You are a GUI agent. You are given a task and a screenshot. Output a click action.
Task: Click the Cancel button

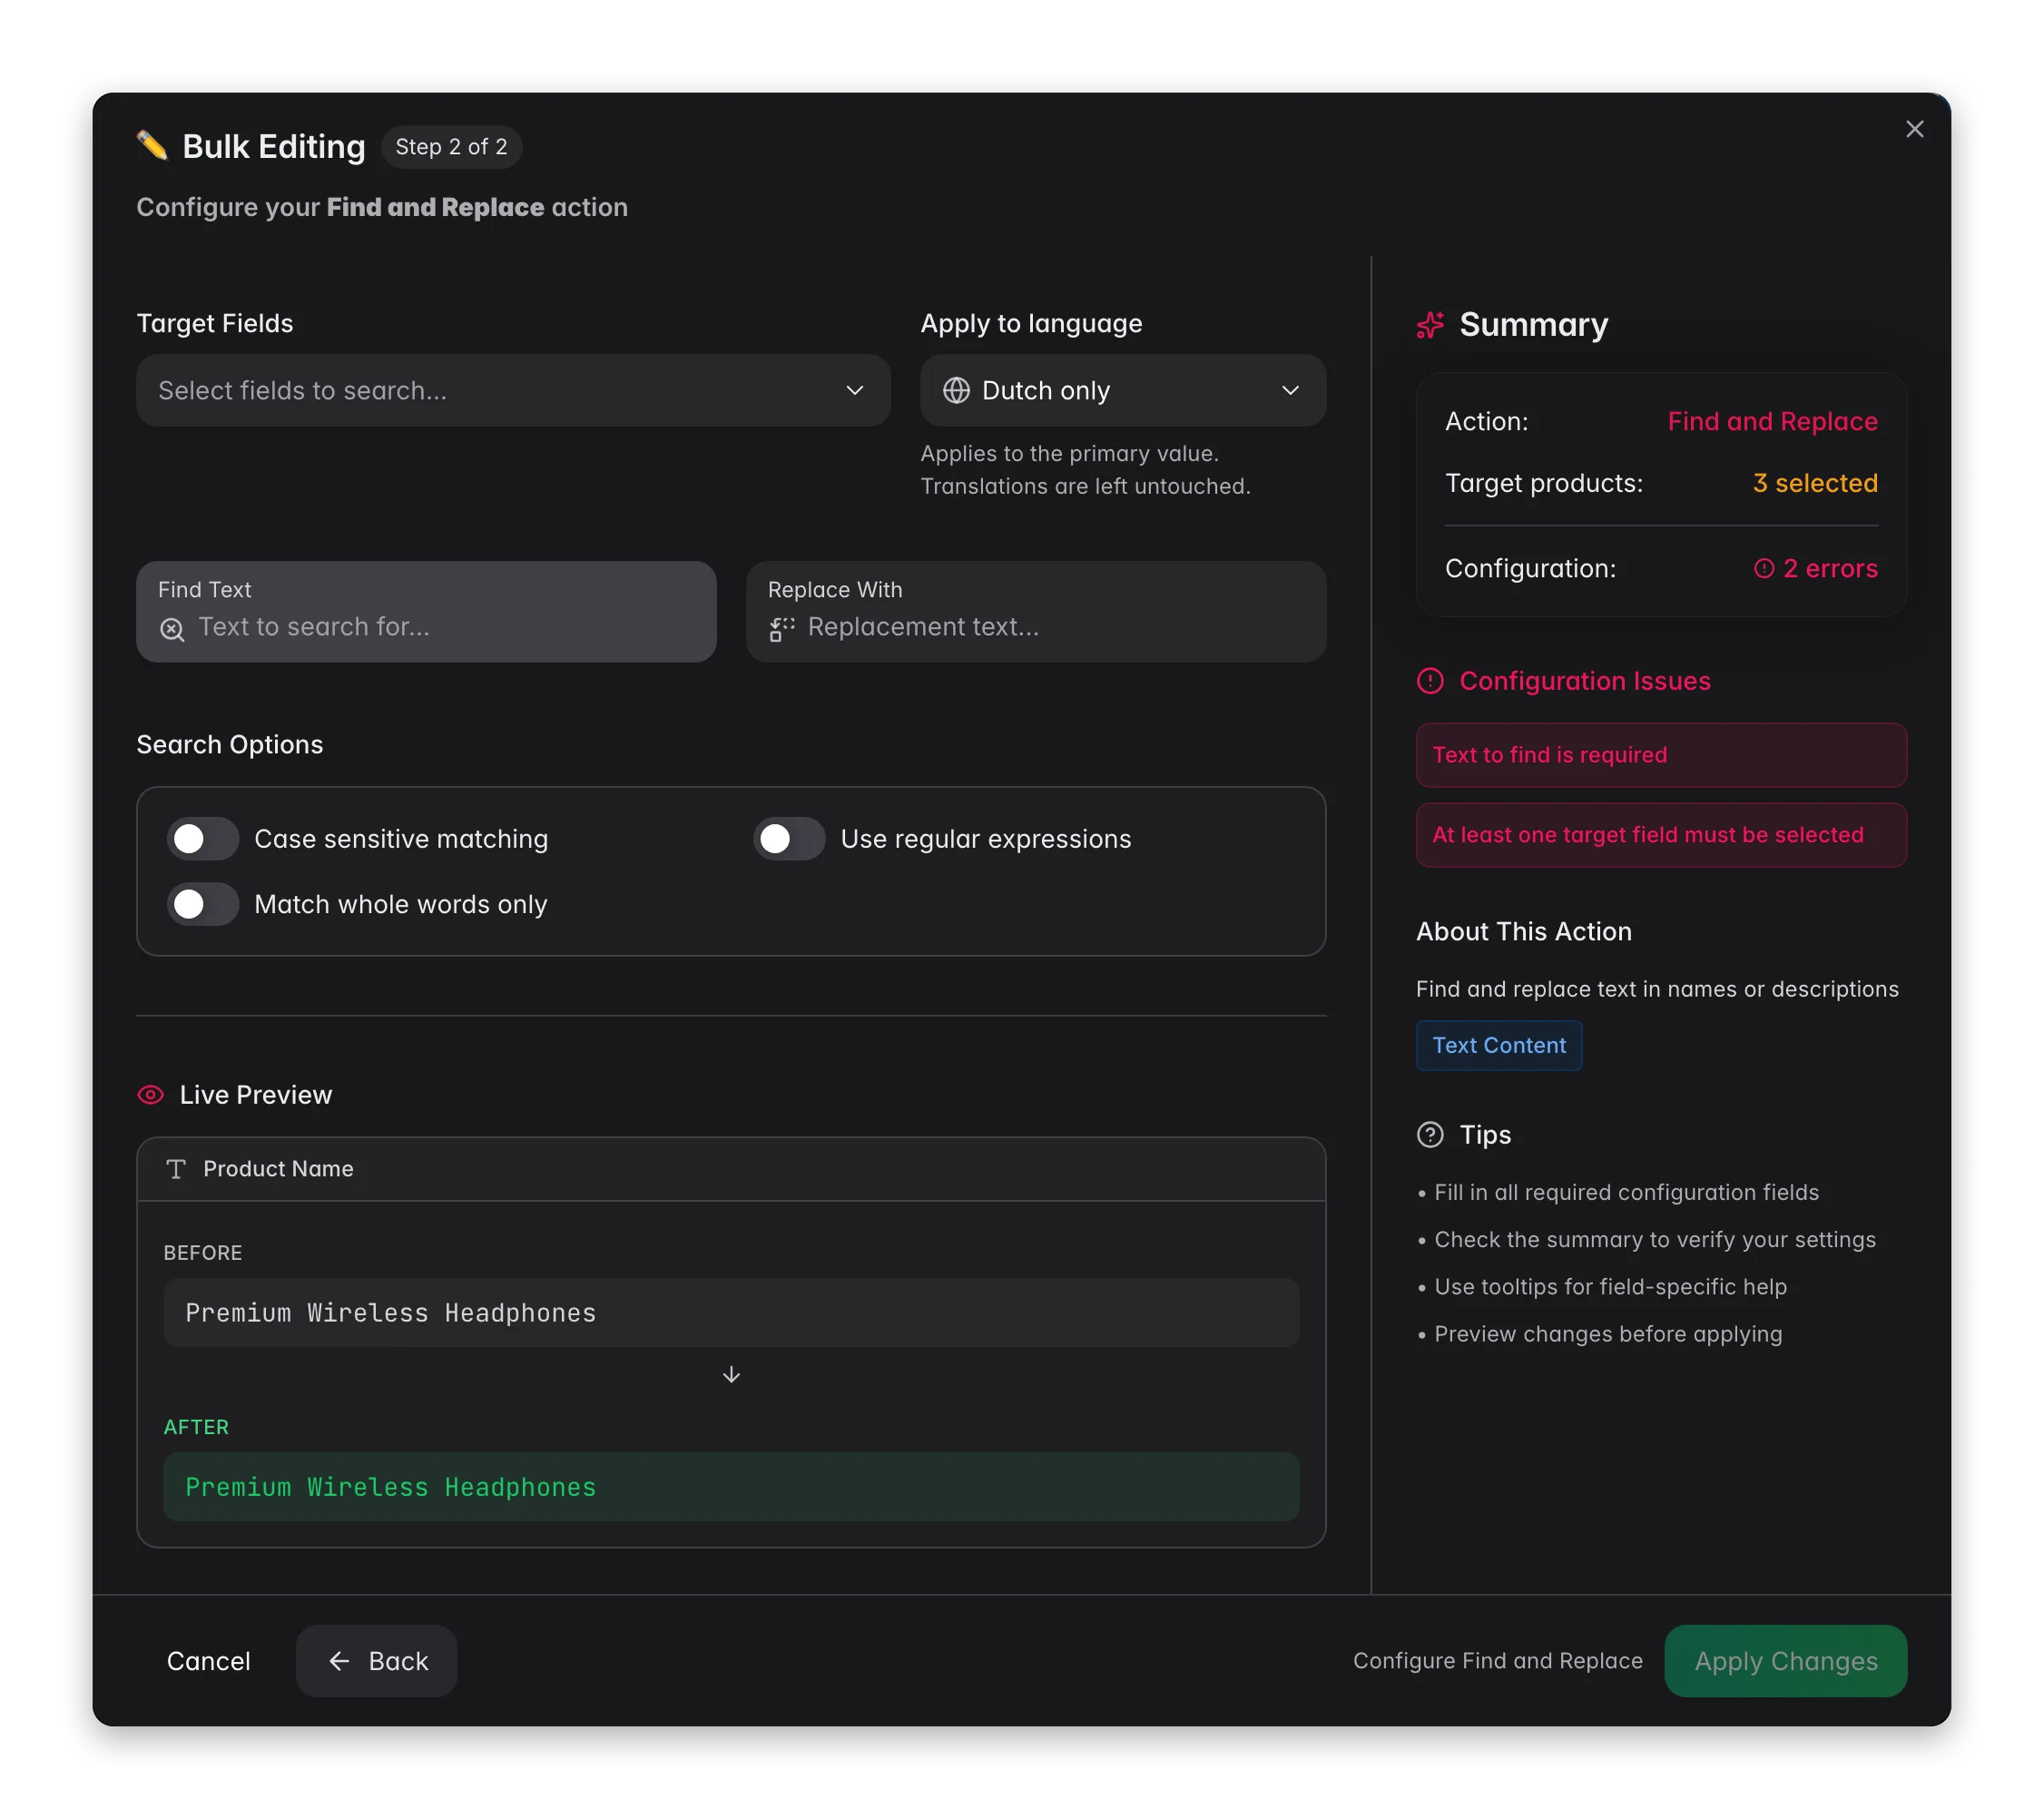pyautogui.click(x=208, y=1661)
